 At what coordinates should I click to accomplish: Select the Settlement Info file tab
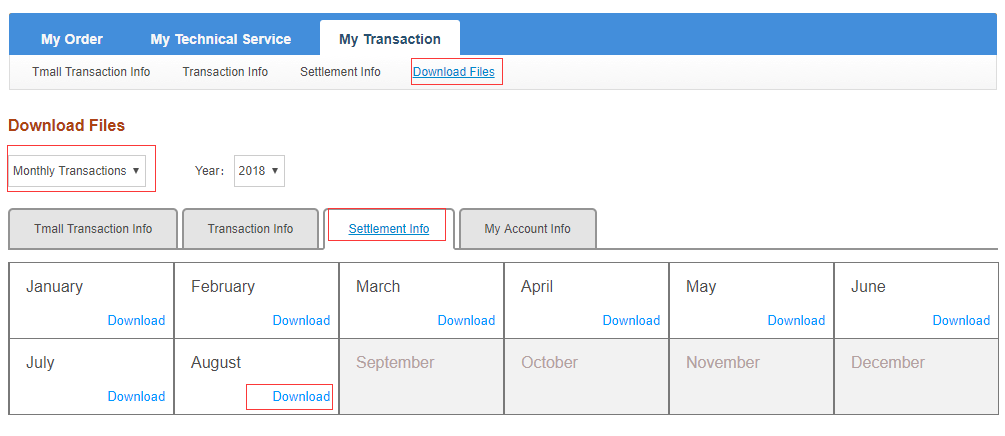pos(389,229)
